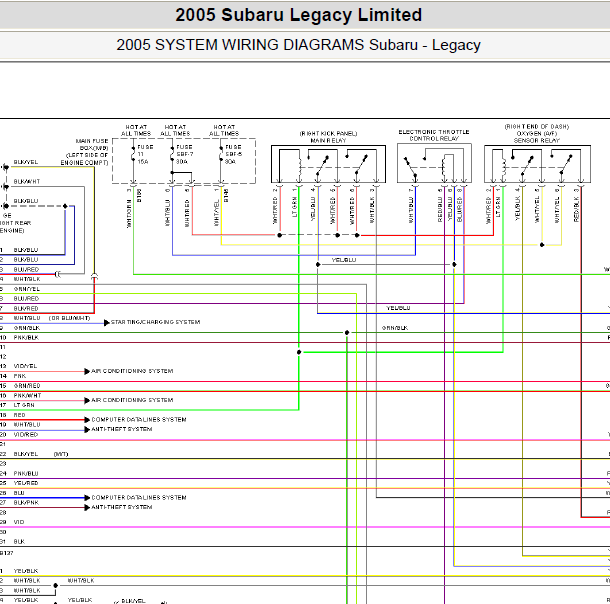Select the 'LT GRN' wire label at pin 17
Viewport: 610px width, 604px height.
24,405
